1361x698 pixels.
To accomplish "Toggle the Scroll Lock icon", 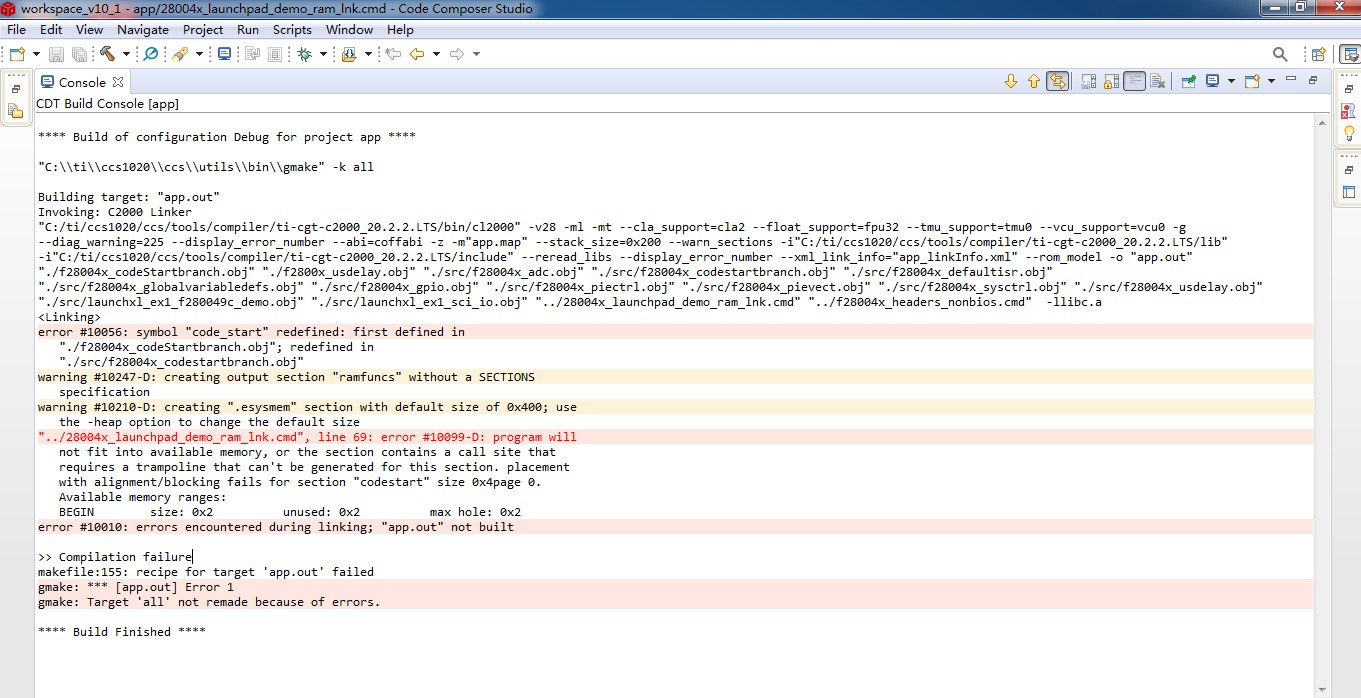I will pos(1111,82).
